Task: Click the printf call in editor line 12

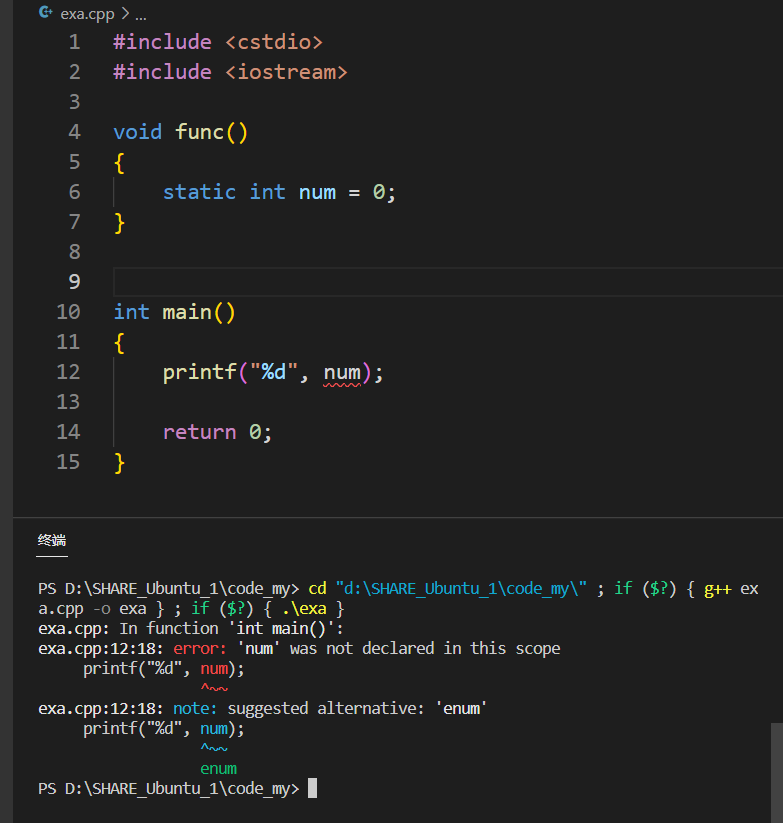Action: (199, 372)
